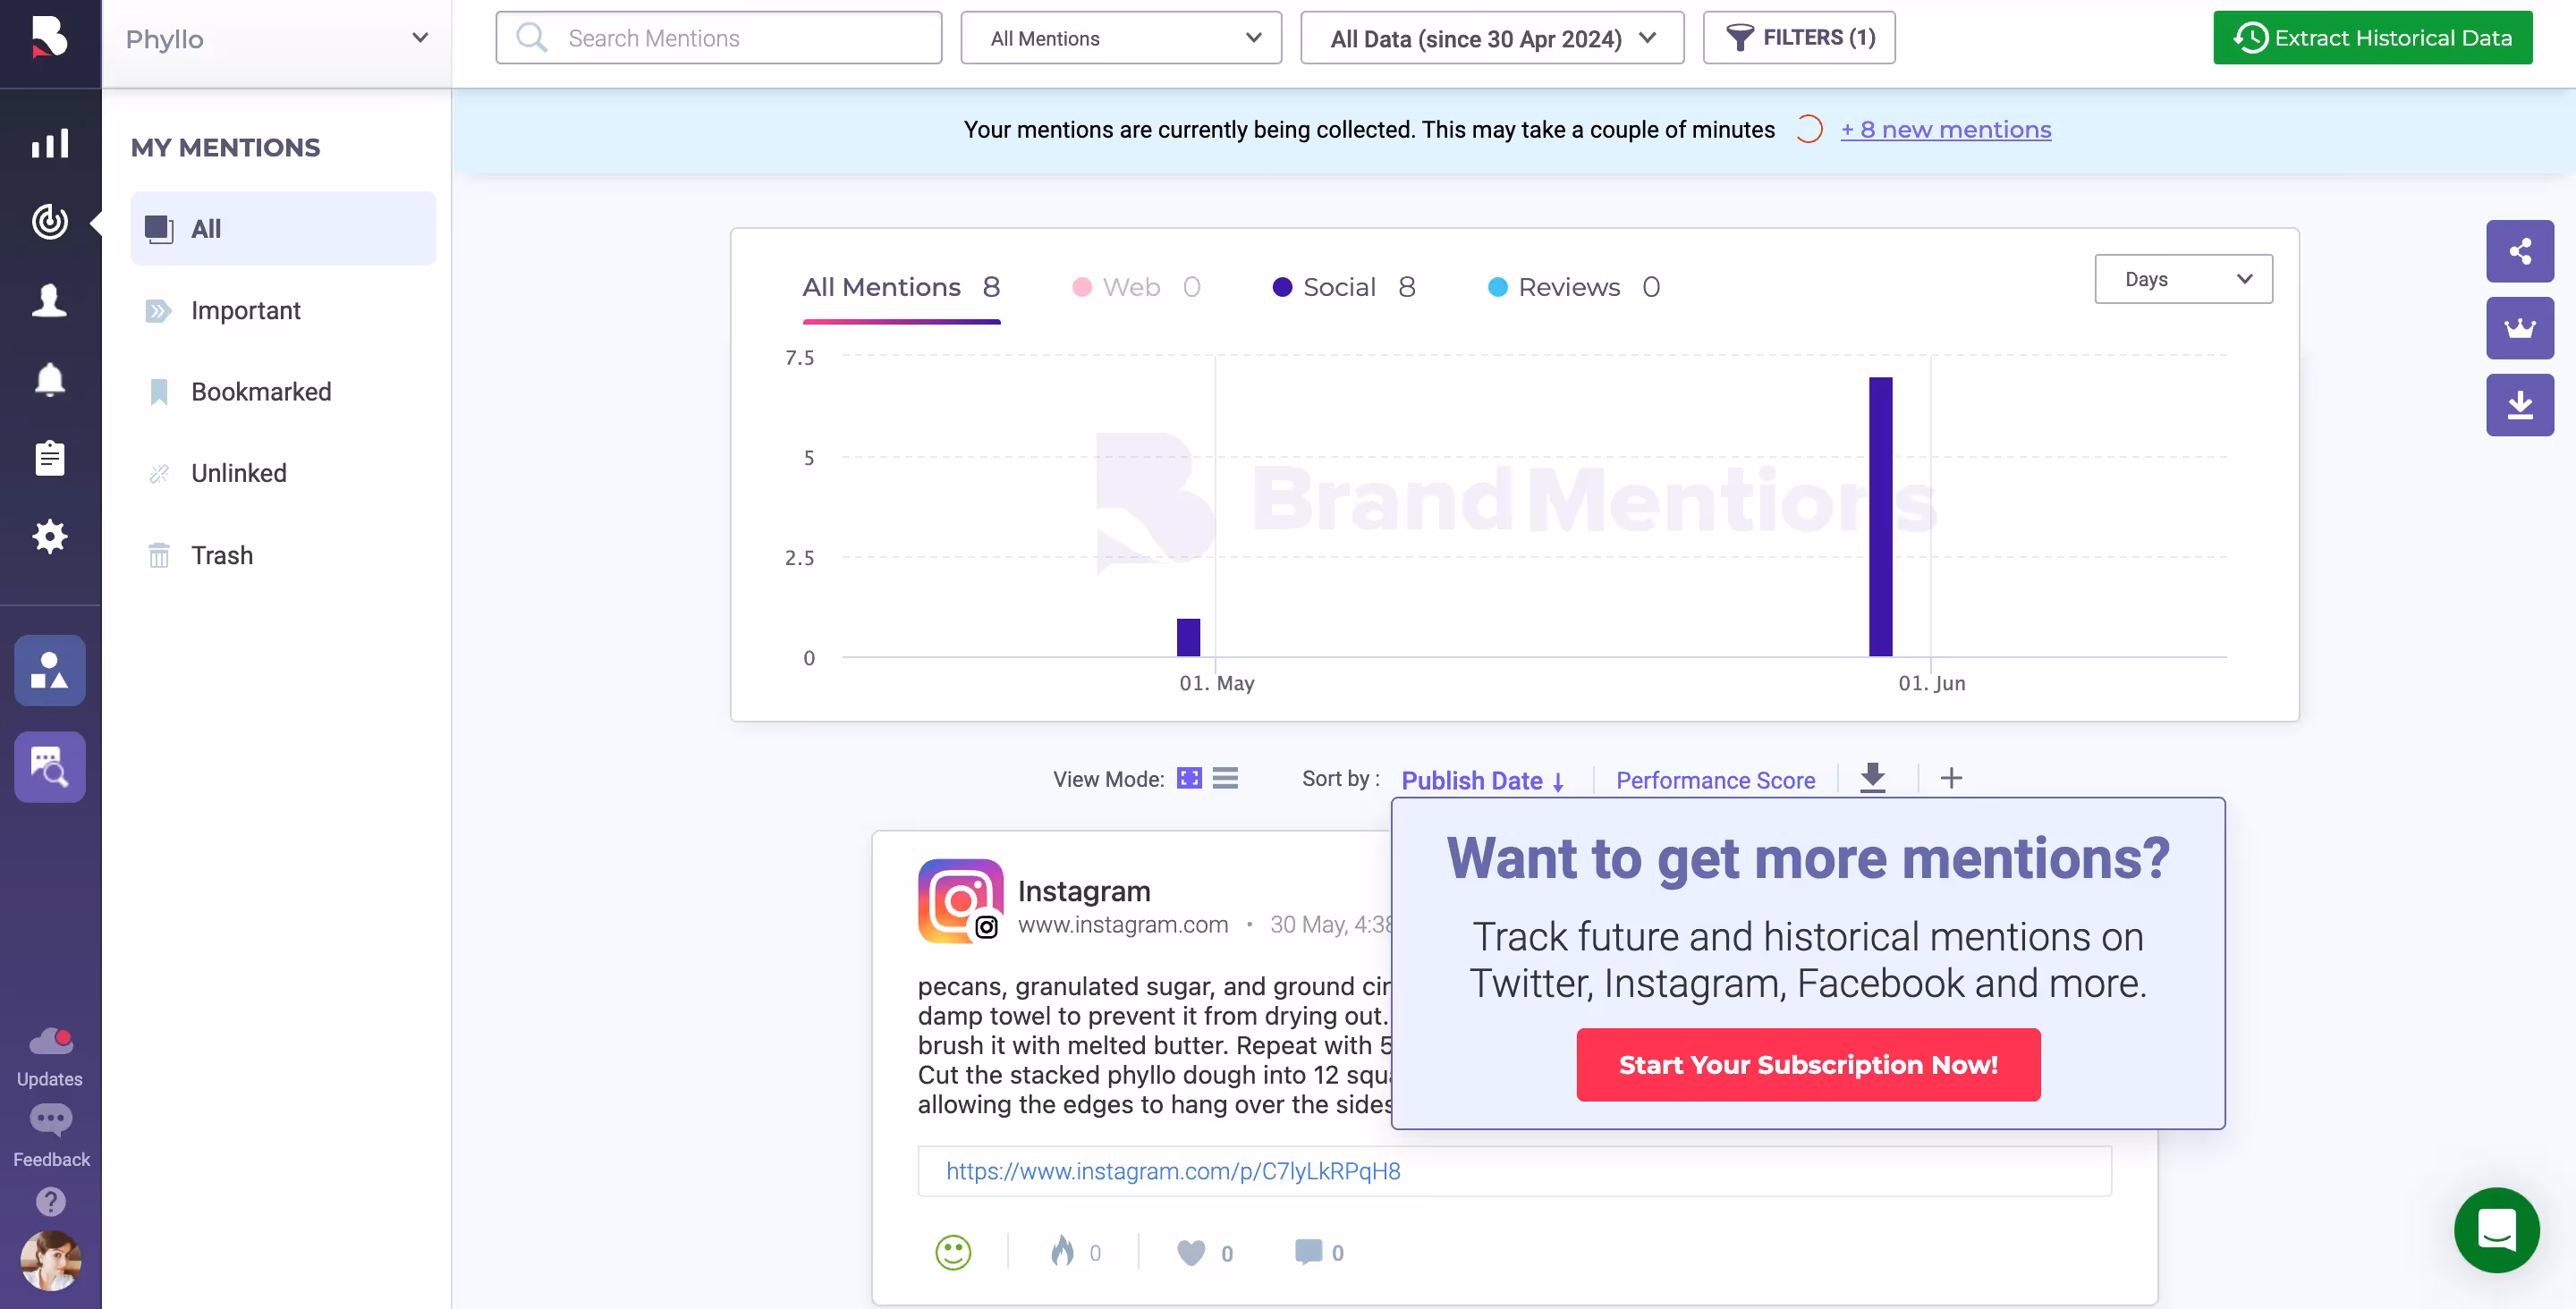Expand the Days interval dropdown
The image size is (2576, 1309).
(x=2183, y=279)
